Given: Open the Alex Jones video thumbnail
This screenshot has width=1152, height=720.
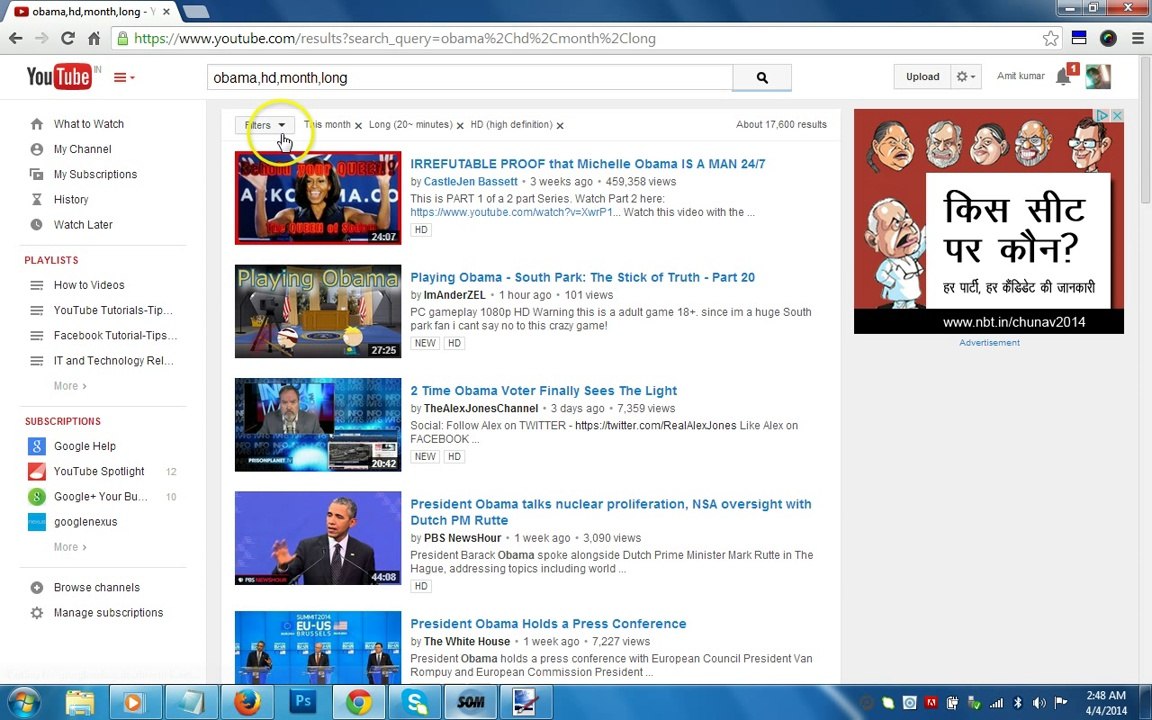Looking at the screenshot, I should pos(318,425).
